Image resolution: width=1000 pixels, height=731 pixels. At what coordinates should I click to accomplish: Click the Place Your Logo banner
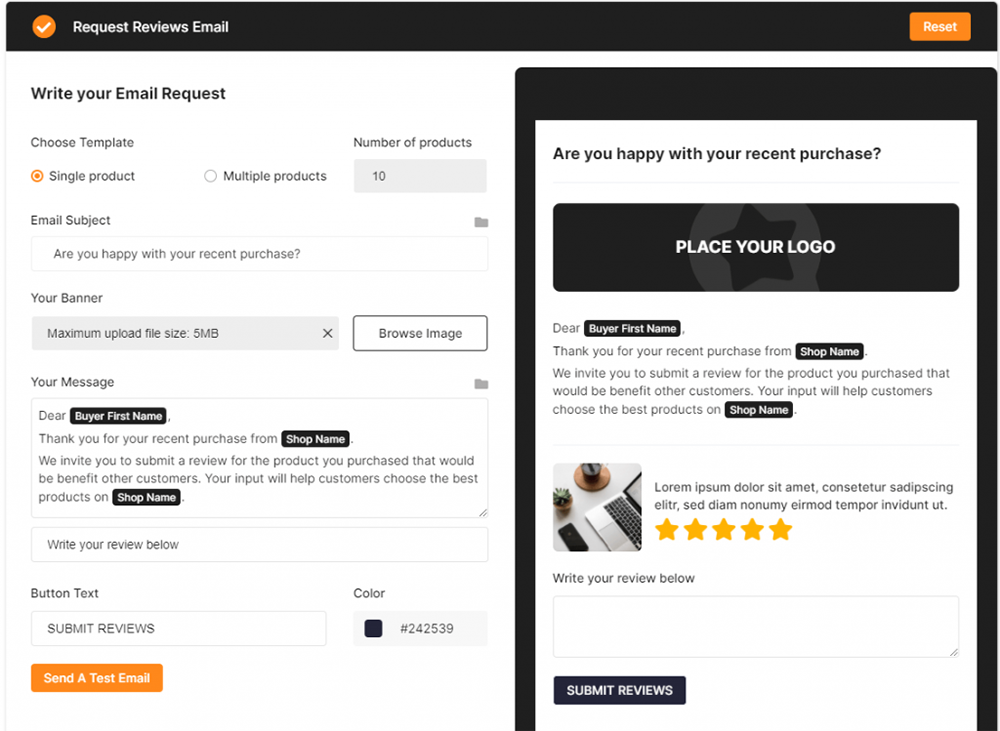[x=755, y=247]
